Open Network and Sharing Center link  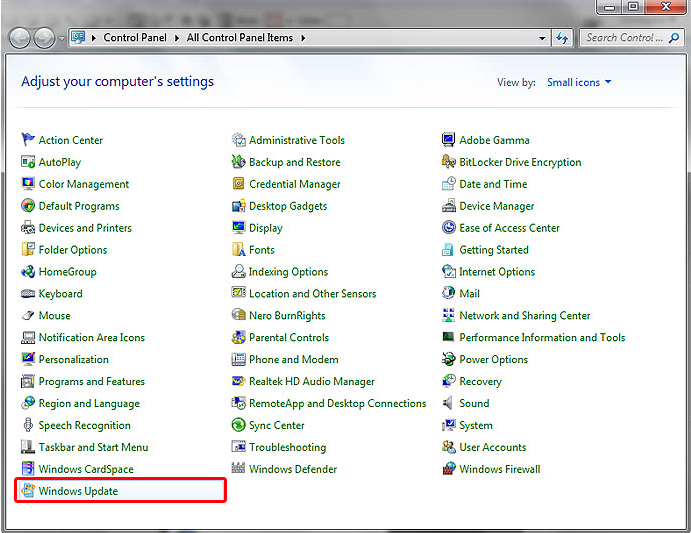pos(524,316)
